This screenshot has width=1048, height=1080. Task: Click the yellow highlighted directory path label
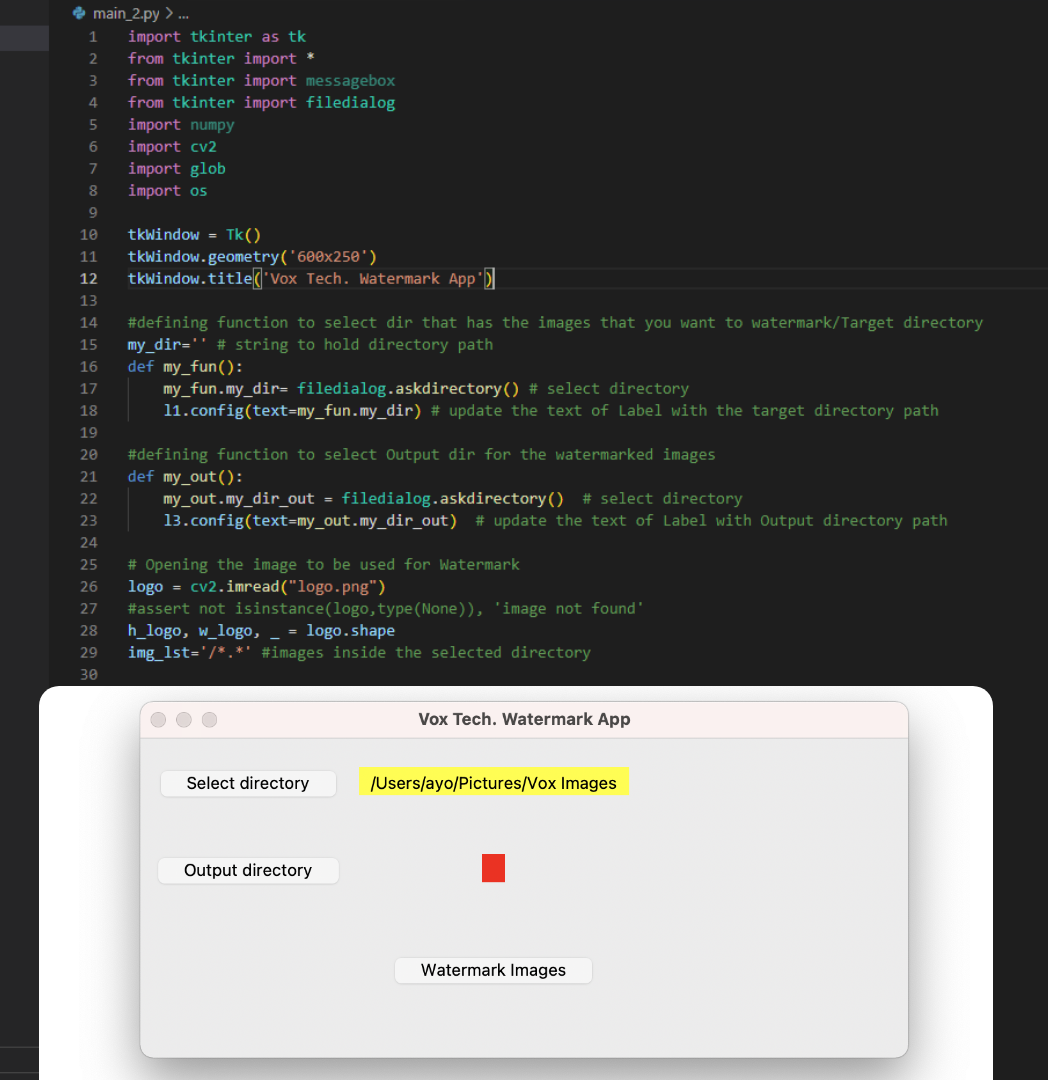pos(494,783)
